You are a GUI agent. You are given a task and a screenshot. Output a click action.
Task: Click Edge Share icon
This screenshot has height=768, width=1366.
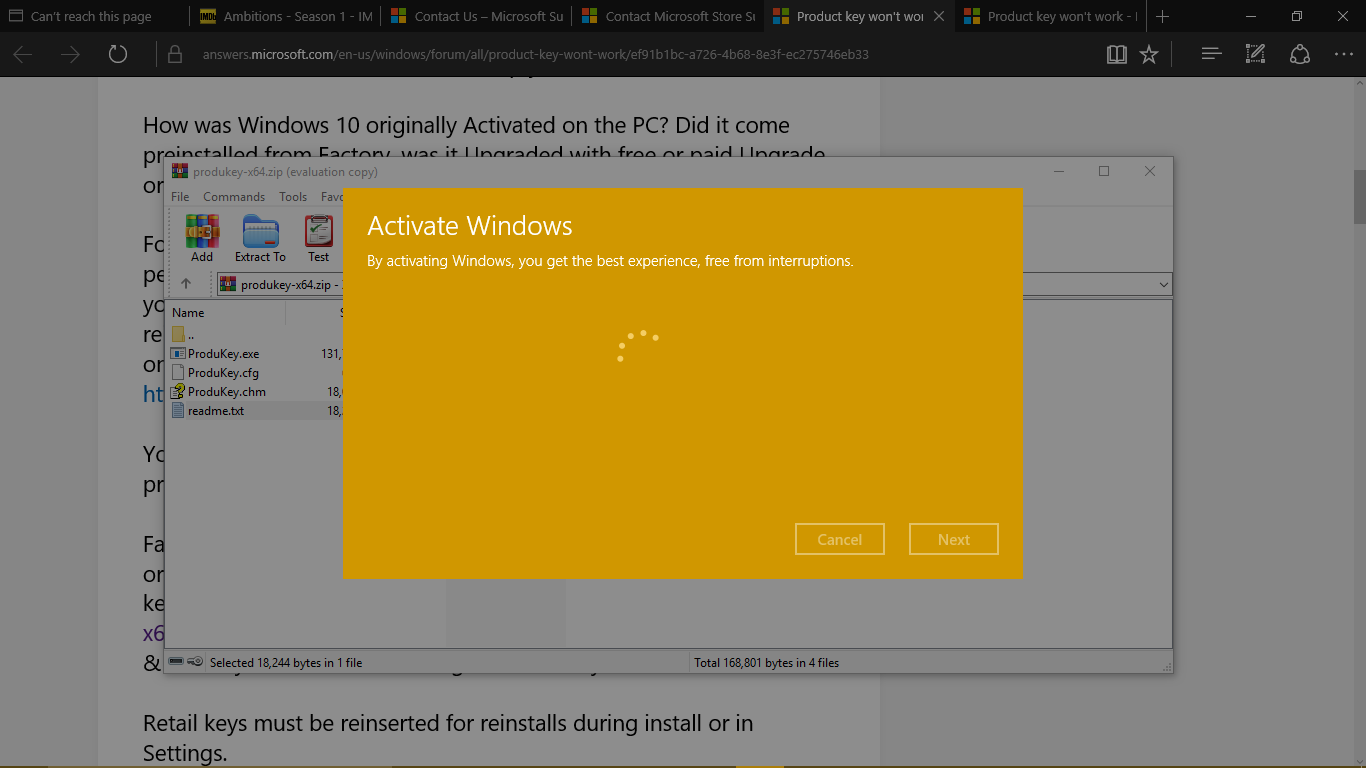pyautogui.click(x=1299, y=54)
